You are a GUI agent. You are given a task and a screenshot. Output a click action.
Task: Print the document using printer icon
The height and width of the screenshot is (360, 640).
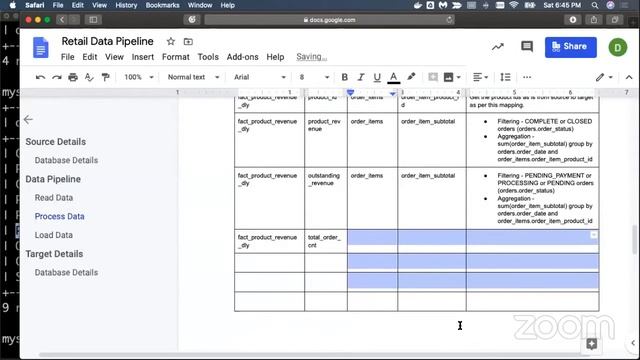73,77
